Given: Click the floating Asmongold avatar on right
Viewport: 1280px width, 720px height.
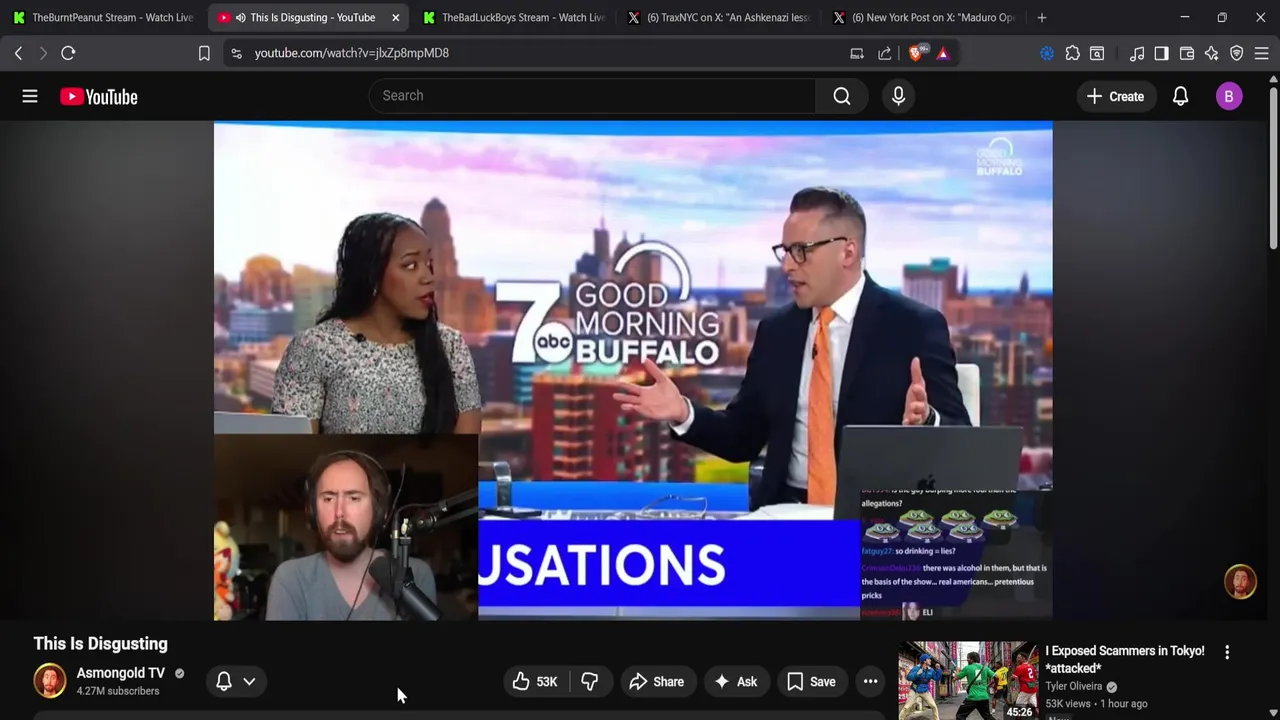Looking at the screenshot, I should [1240, 582].
